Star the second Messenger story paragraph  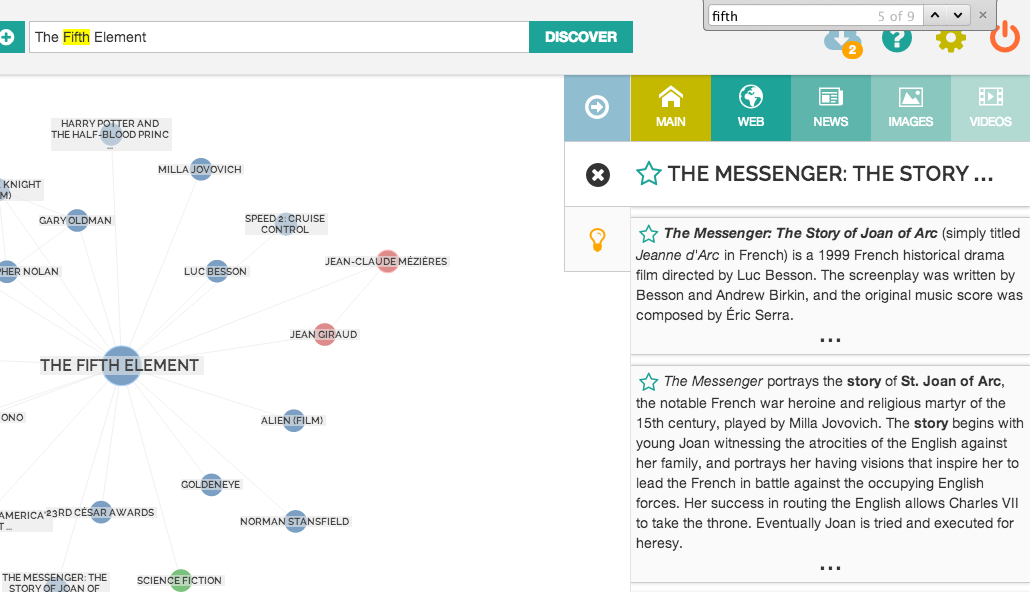click(x=649, y=382)
